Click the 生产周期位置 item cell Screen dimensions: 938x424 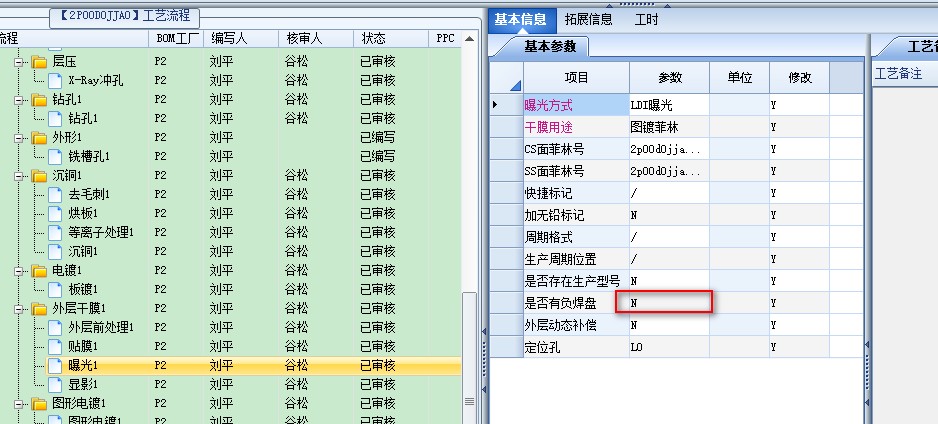pyautogui.click(x=576, y=260)
